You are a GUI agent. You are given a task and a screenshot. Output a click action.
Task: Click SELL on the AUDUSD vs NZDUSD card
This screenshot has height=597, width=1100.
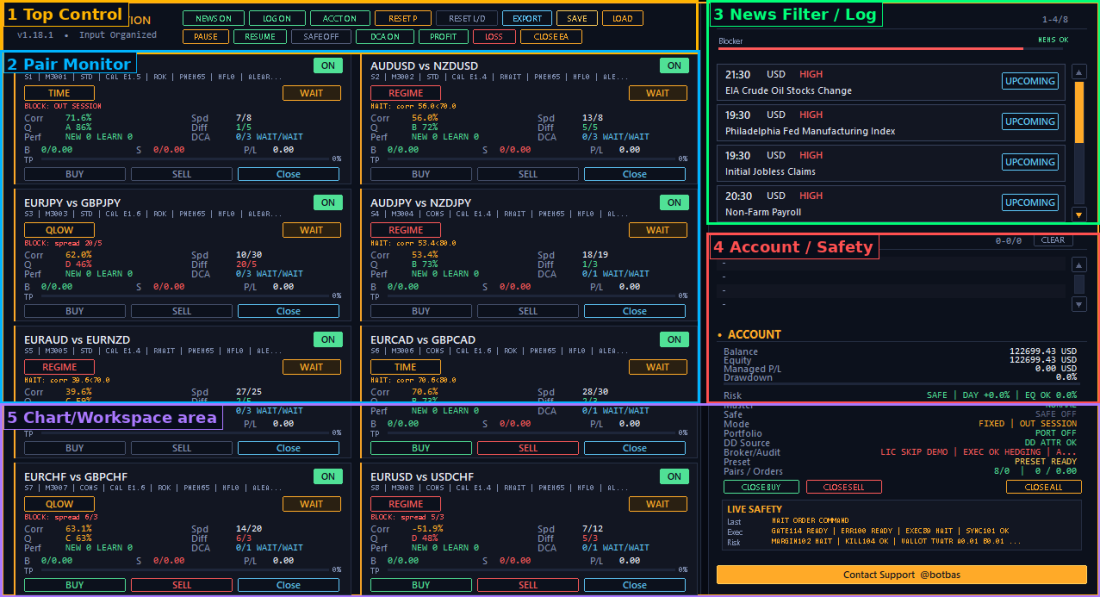pyautogui.click(x=528, y=174)
